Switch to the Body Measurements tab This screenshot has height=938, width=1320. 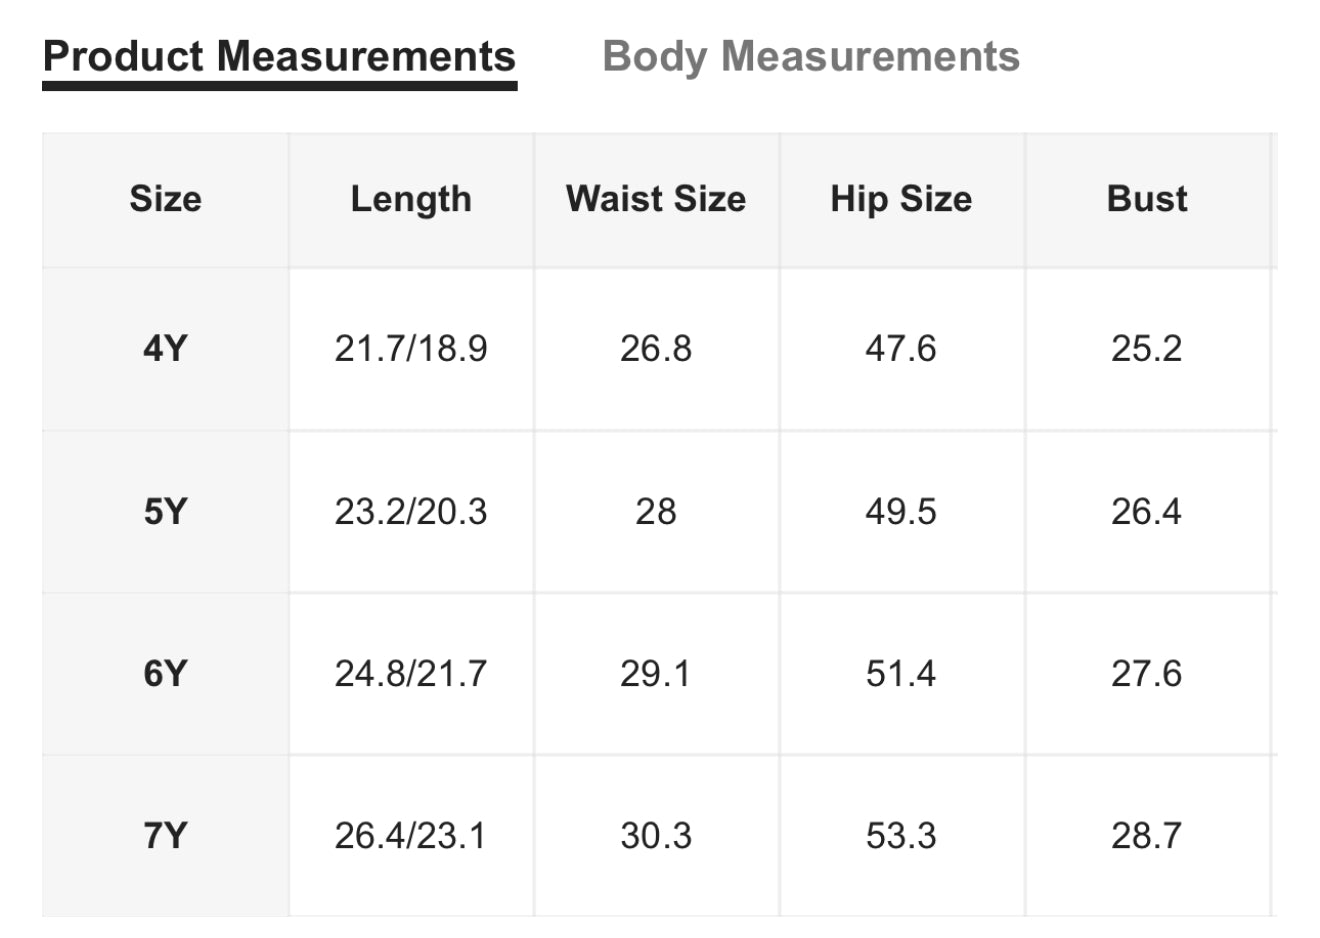tap(811, 57)
